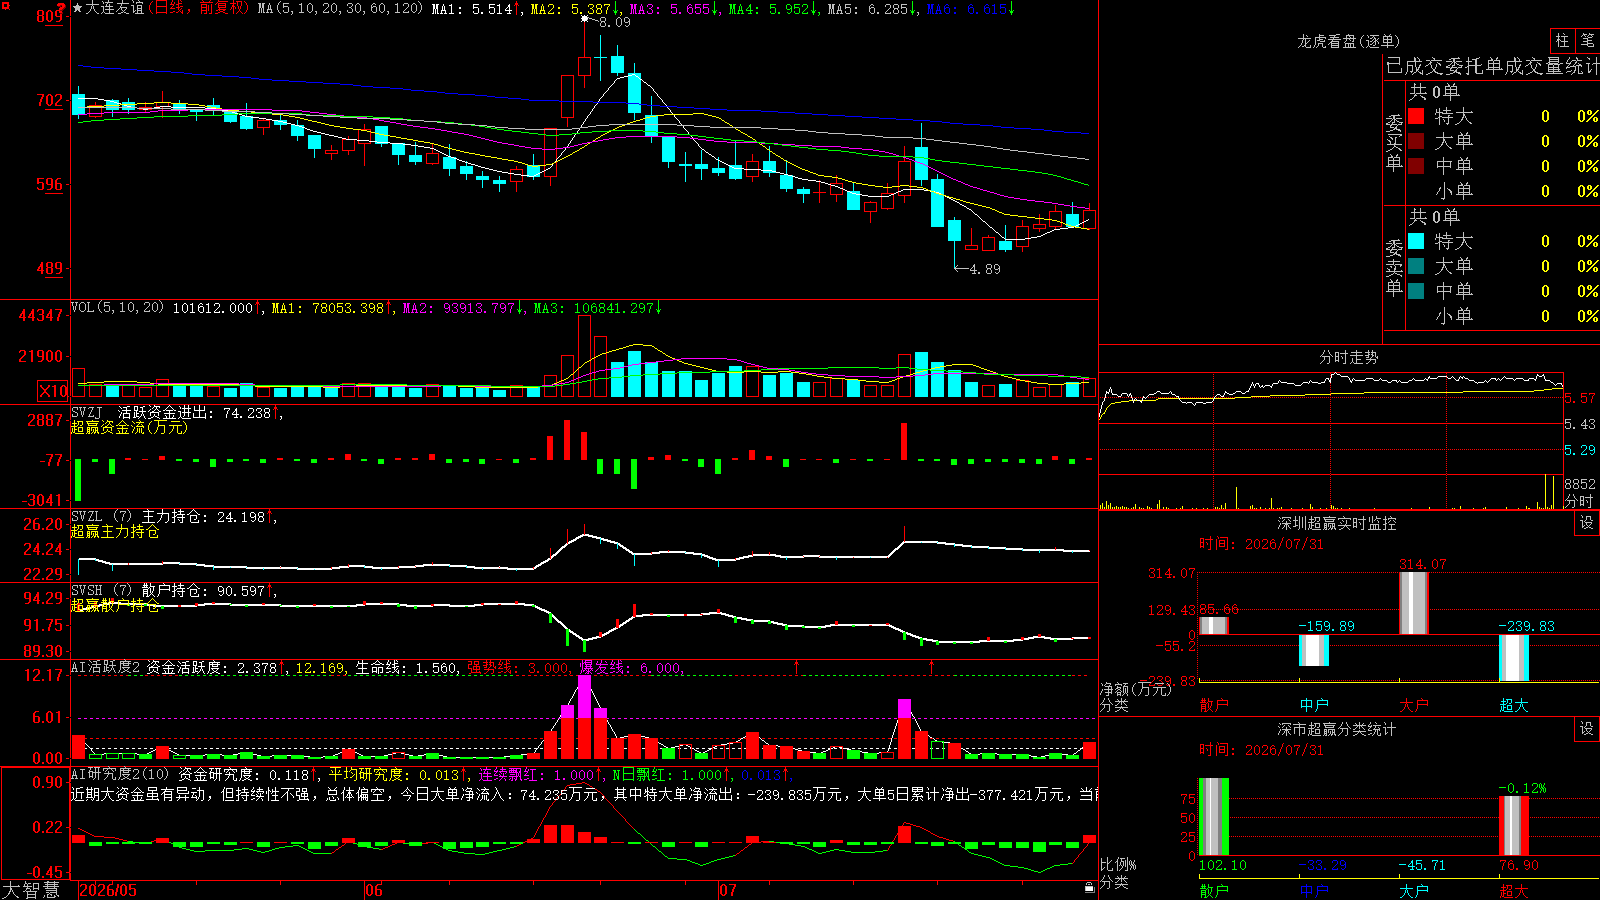Click 时间: 2026/07/31 in 实时监控 panel
The width and height of the screenshot is (1600, 900).
click(1261, 544)
